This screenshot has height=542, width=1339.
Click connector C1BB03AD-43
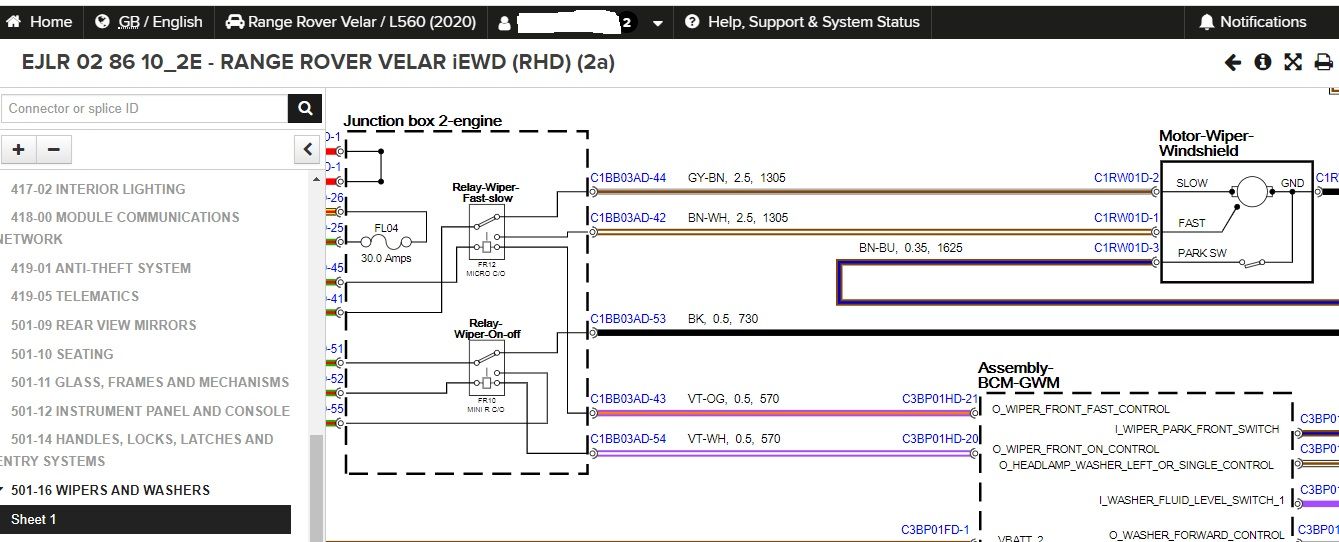pyautogui.click(x=628, y=399)
